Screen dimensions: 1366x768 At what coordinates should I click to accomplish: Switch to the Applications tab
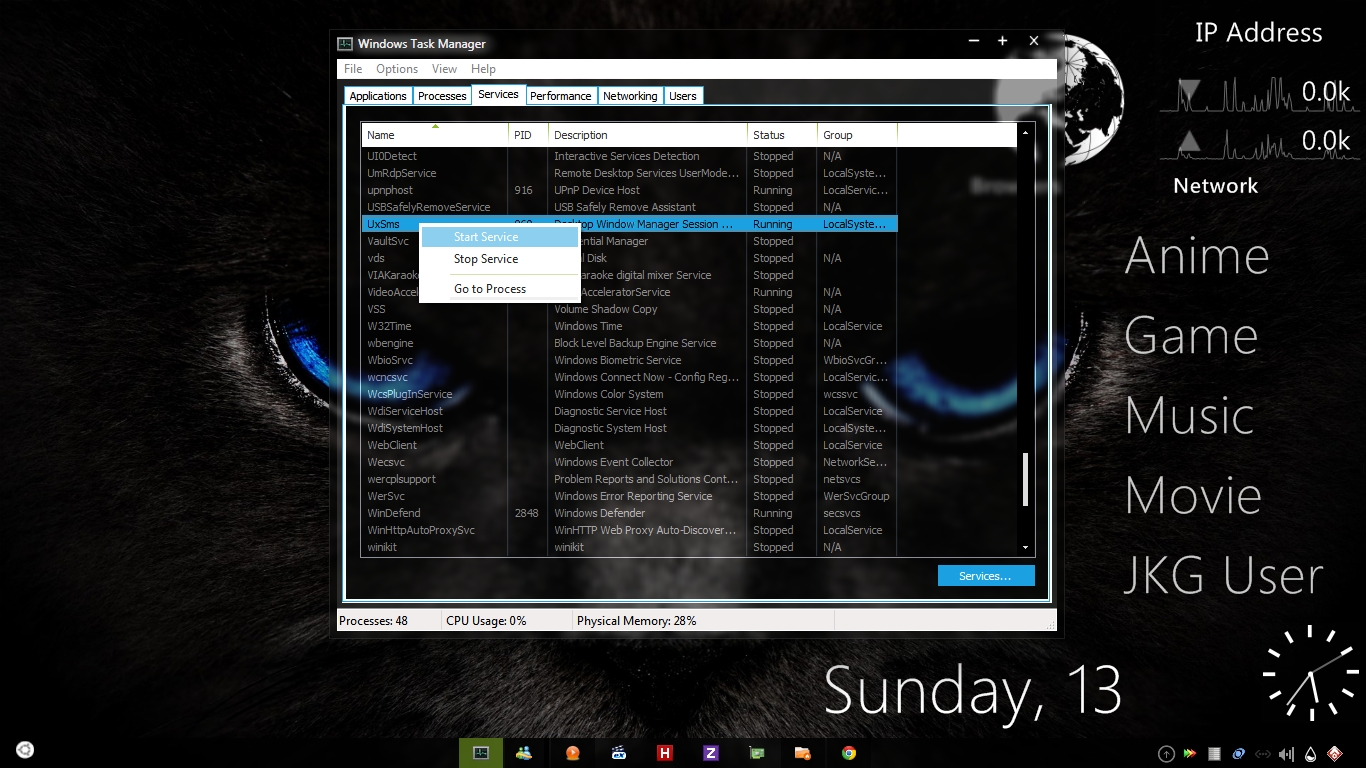coord(378,96)
